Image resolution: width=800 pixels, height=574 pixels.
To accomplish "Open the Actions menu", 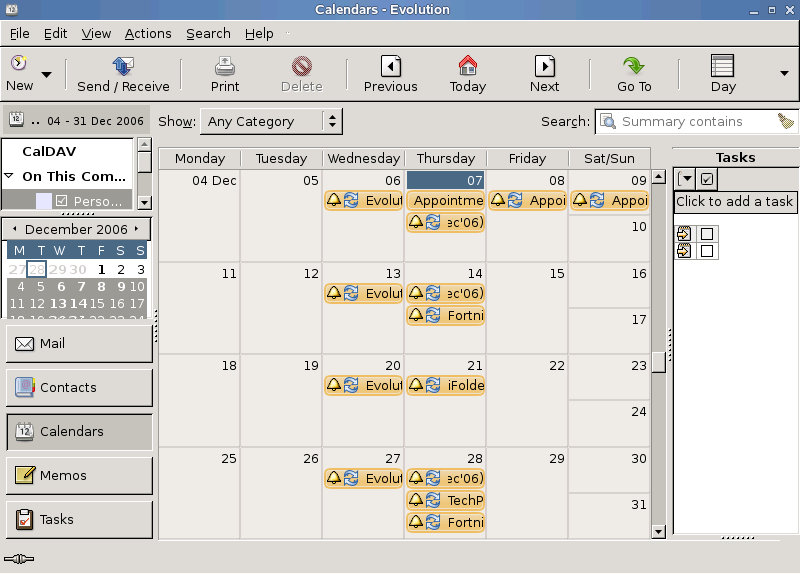I will (x=148, y=33).
